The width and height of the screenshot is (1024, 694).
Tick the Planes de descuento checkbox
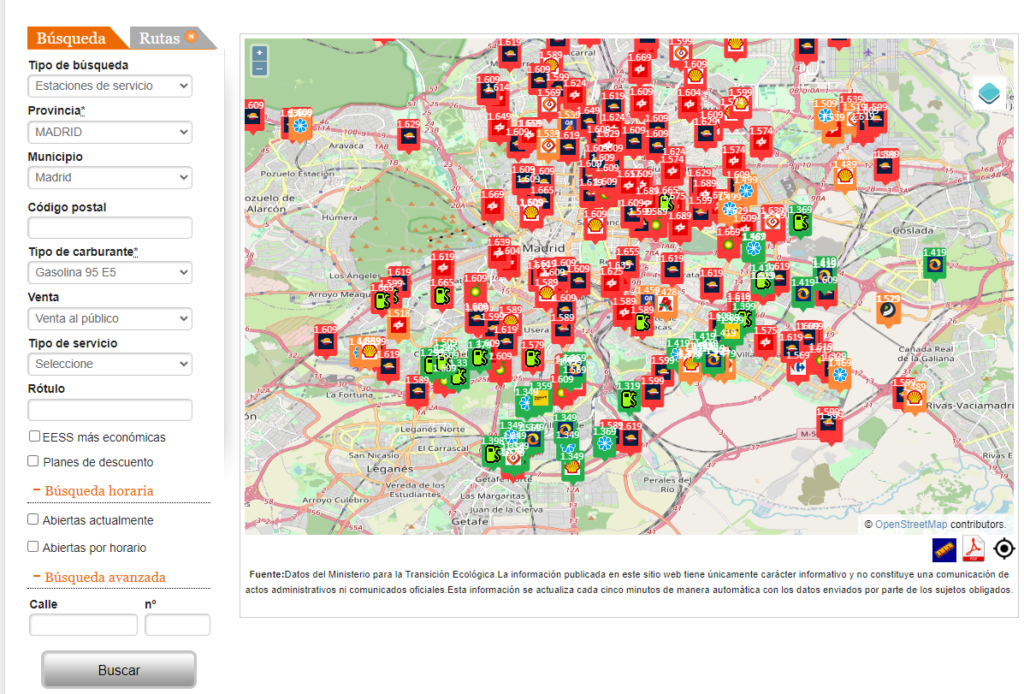click(34, 461)
